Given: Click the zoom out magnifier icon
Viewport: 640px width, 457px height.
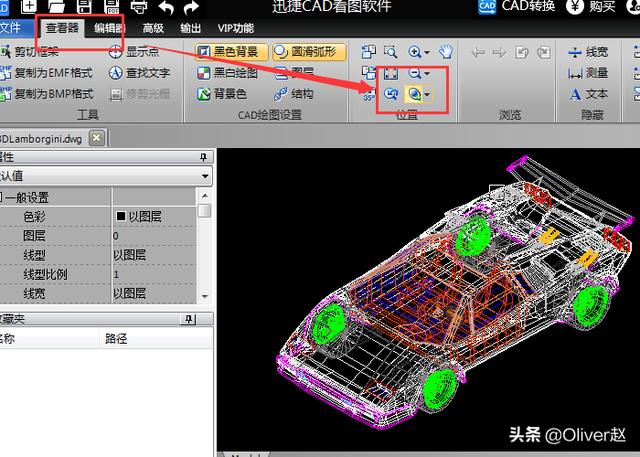Looking at the screenshot, I should (x=414, y=73).
